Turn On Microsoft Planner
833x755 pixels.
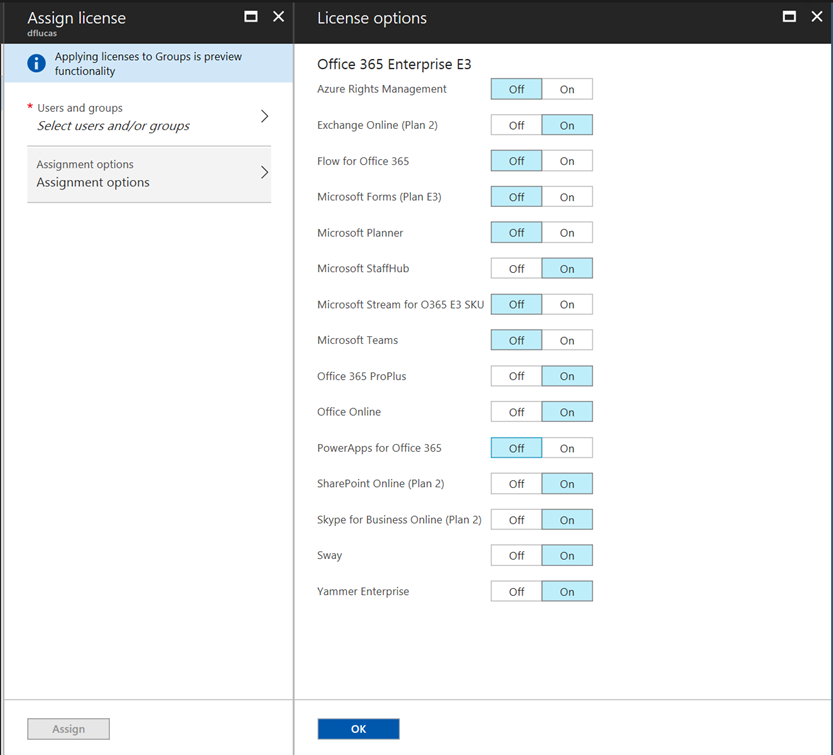pyautogui.click(x=567, y=233)
